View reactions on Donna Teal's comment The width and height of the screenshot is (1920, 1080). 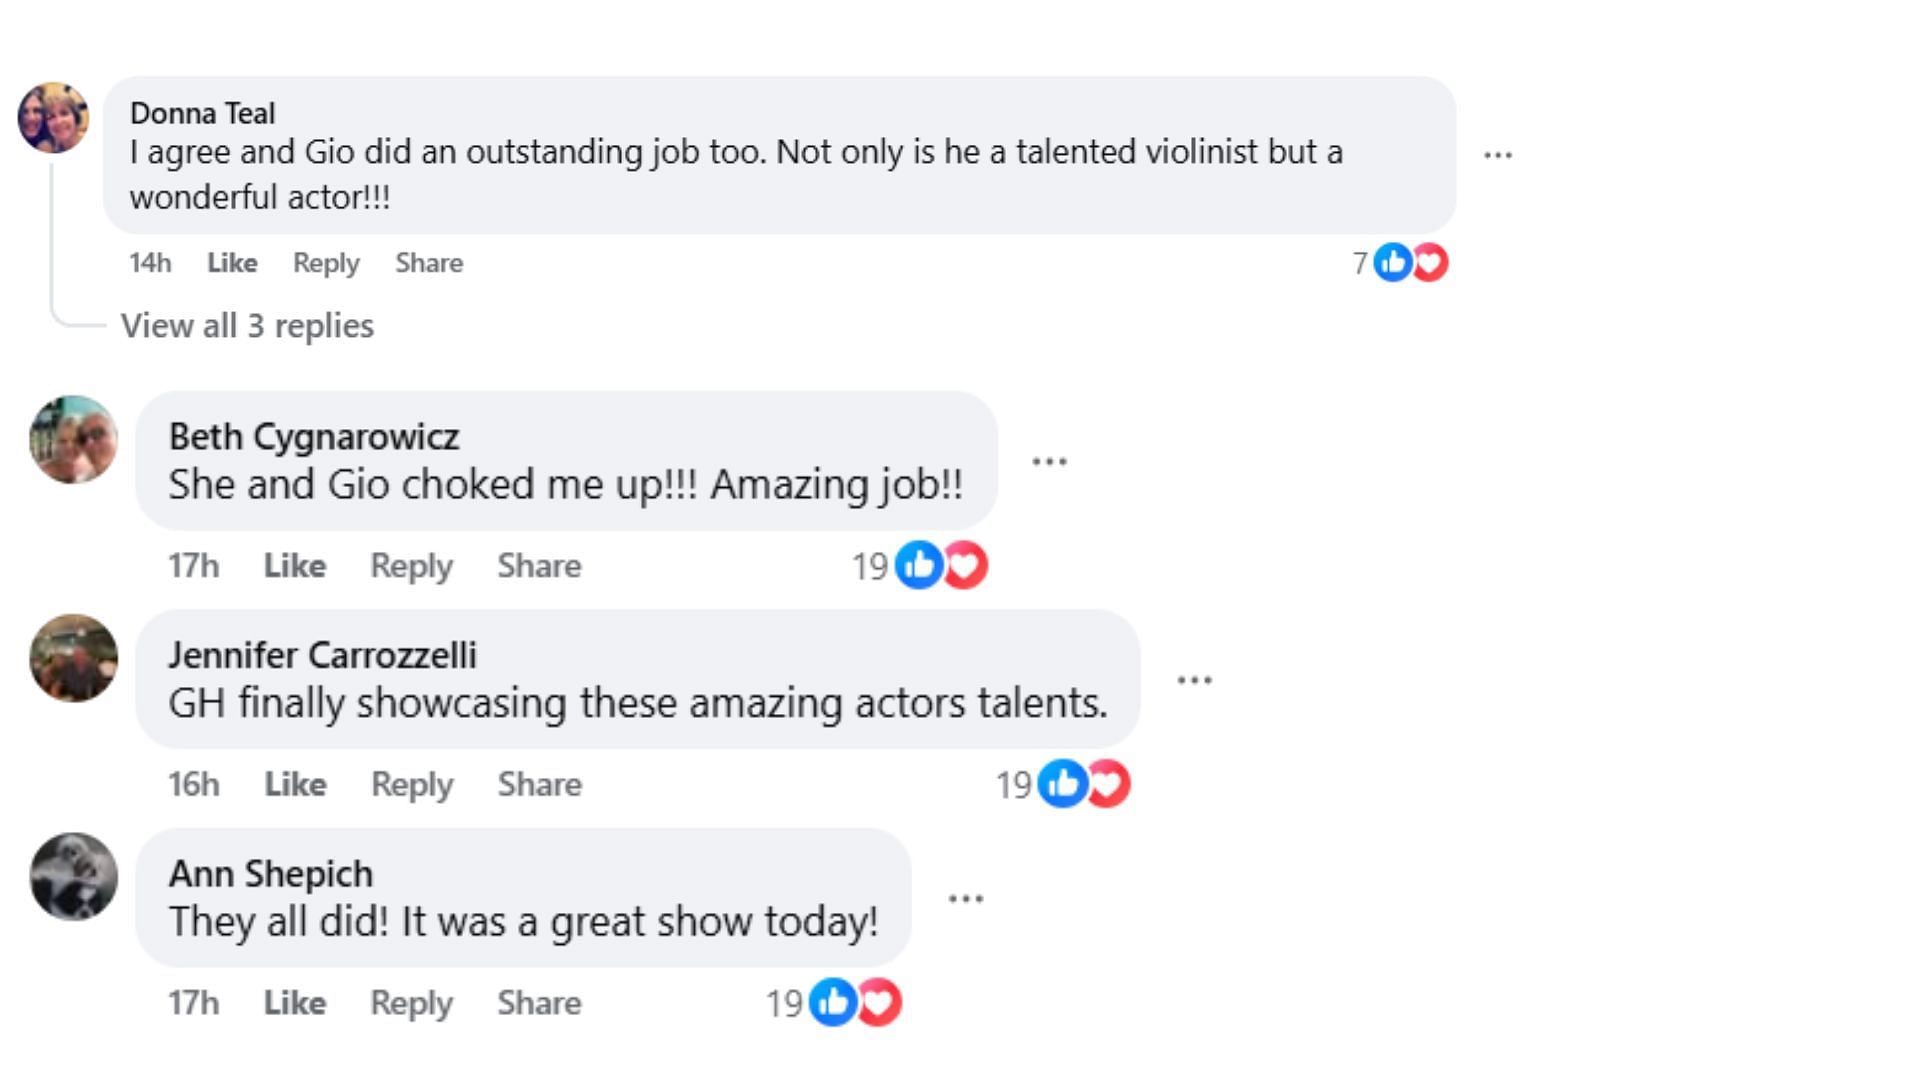coord(1410,263)
